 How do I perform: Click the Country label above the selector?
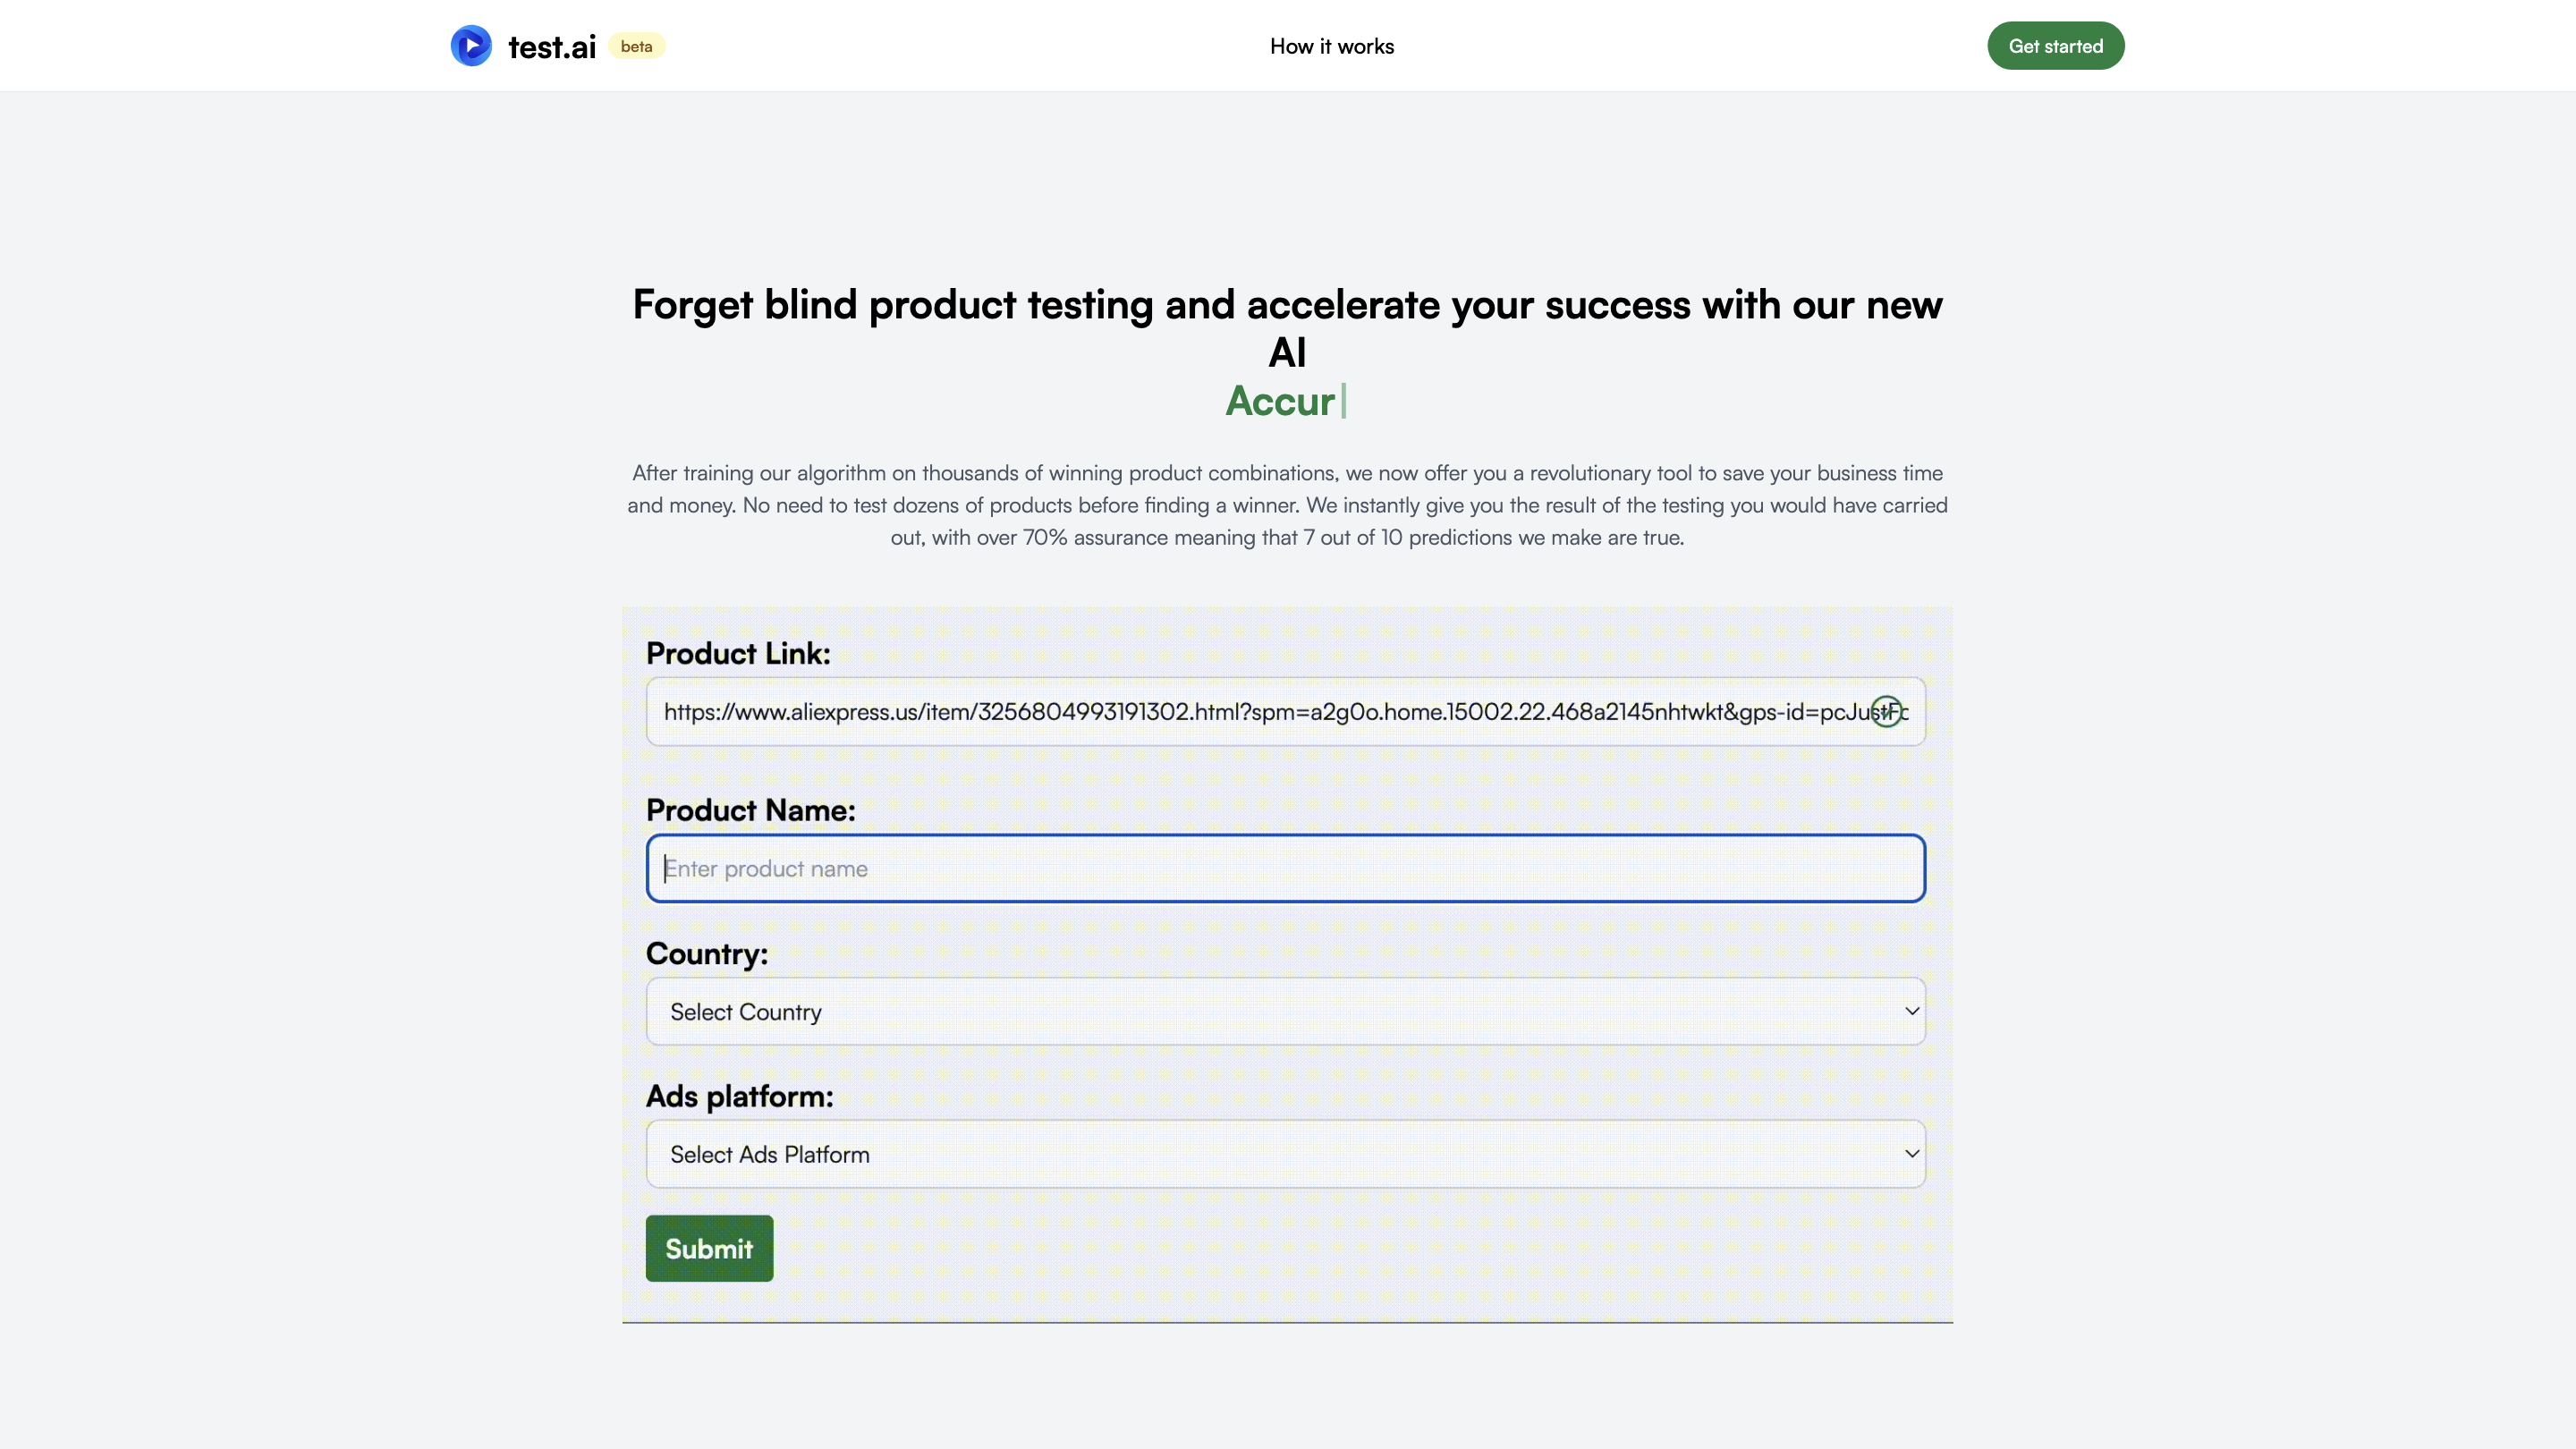click(x=707, y=955)
